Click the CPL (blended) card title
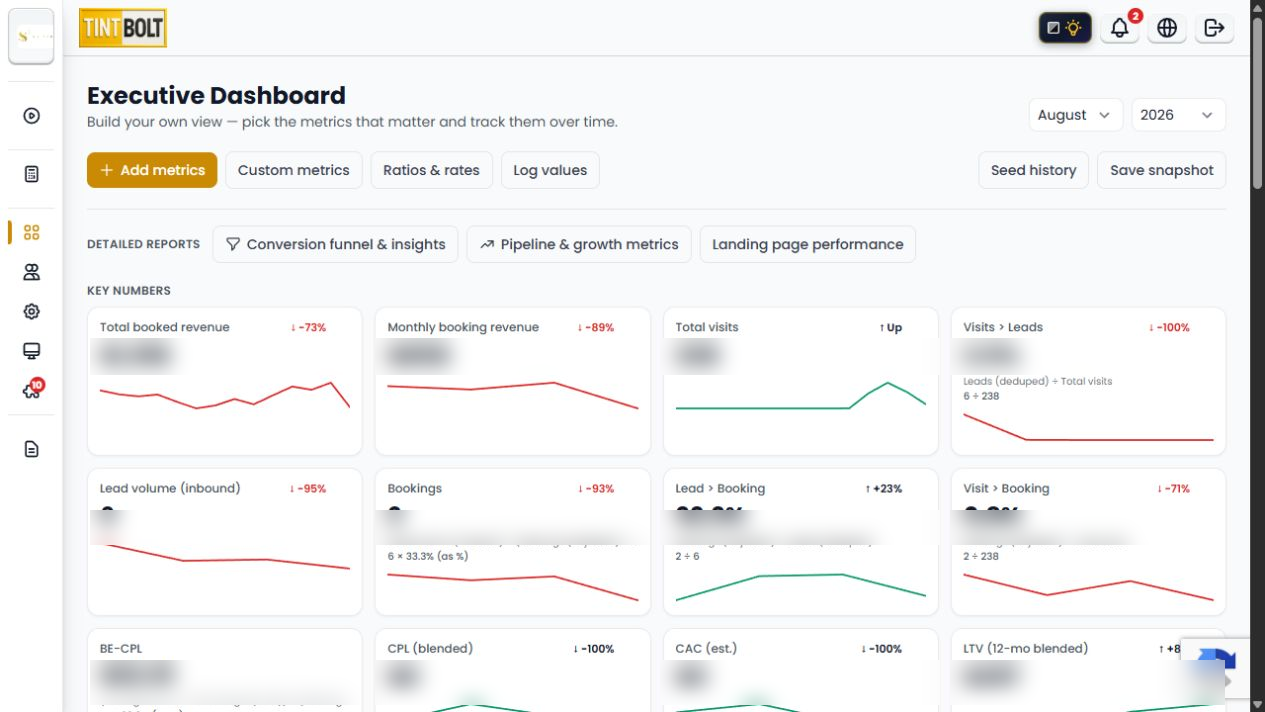 coord(431,648)
